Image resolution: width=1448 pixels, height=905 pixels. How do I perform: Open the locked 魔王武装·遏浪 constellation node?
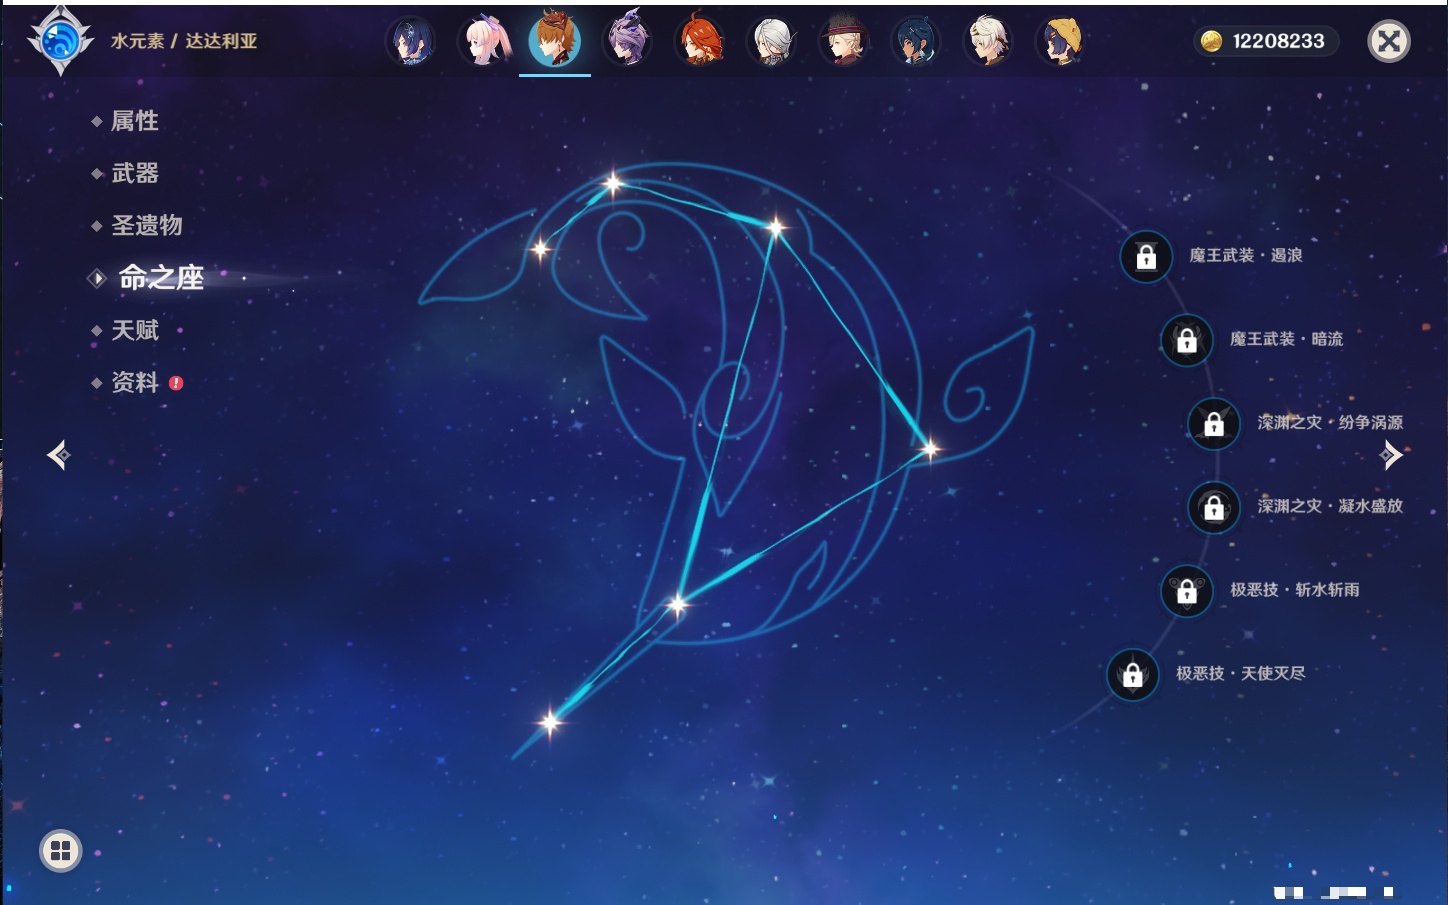1146,257
